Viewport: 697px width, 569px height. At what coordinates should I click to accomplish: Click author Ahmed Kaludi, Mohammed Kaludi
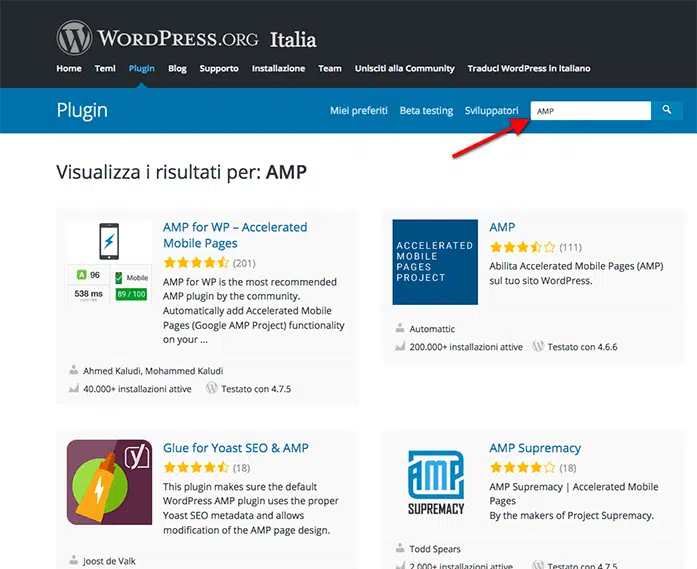click(153, 371)
